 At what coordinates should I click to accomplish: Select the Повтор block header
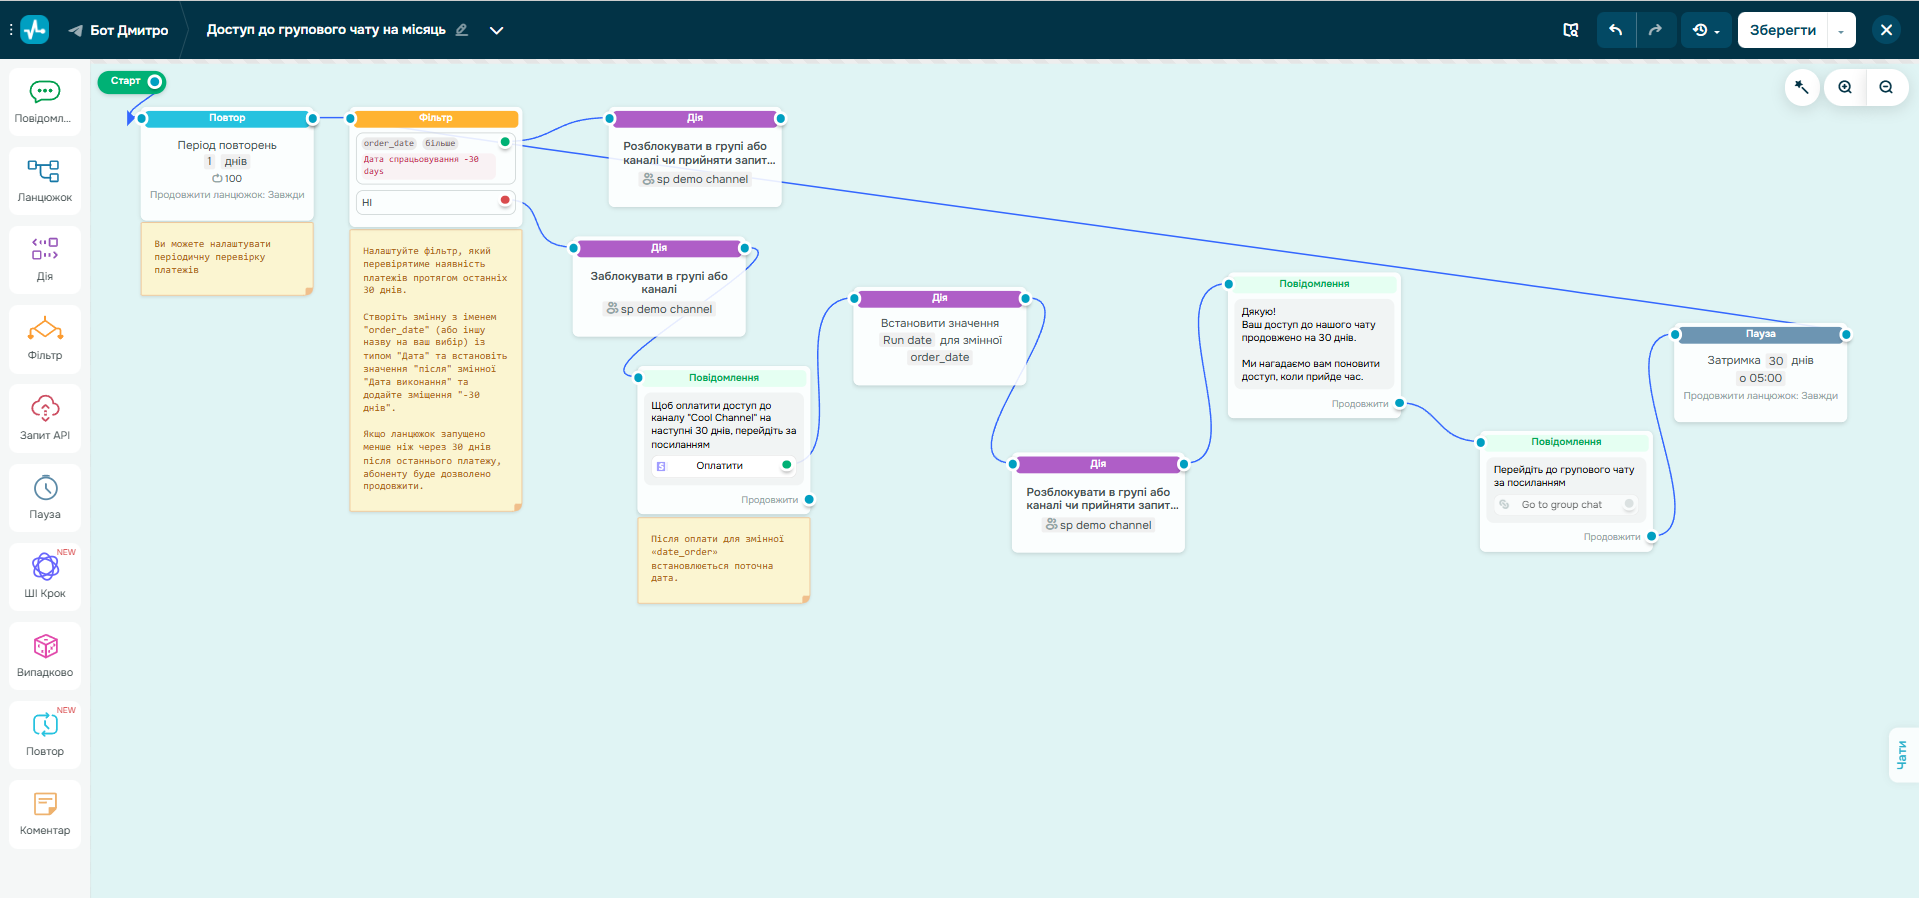pos(227,118)
